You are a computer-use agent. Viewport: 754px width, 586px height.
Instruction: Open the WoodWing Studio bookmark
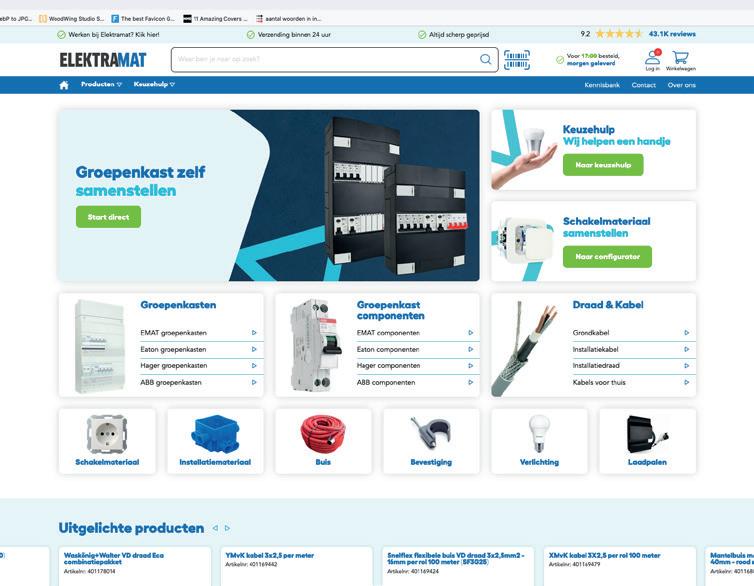pos(72,19)
